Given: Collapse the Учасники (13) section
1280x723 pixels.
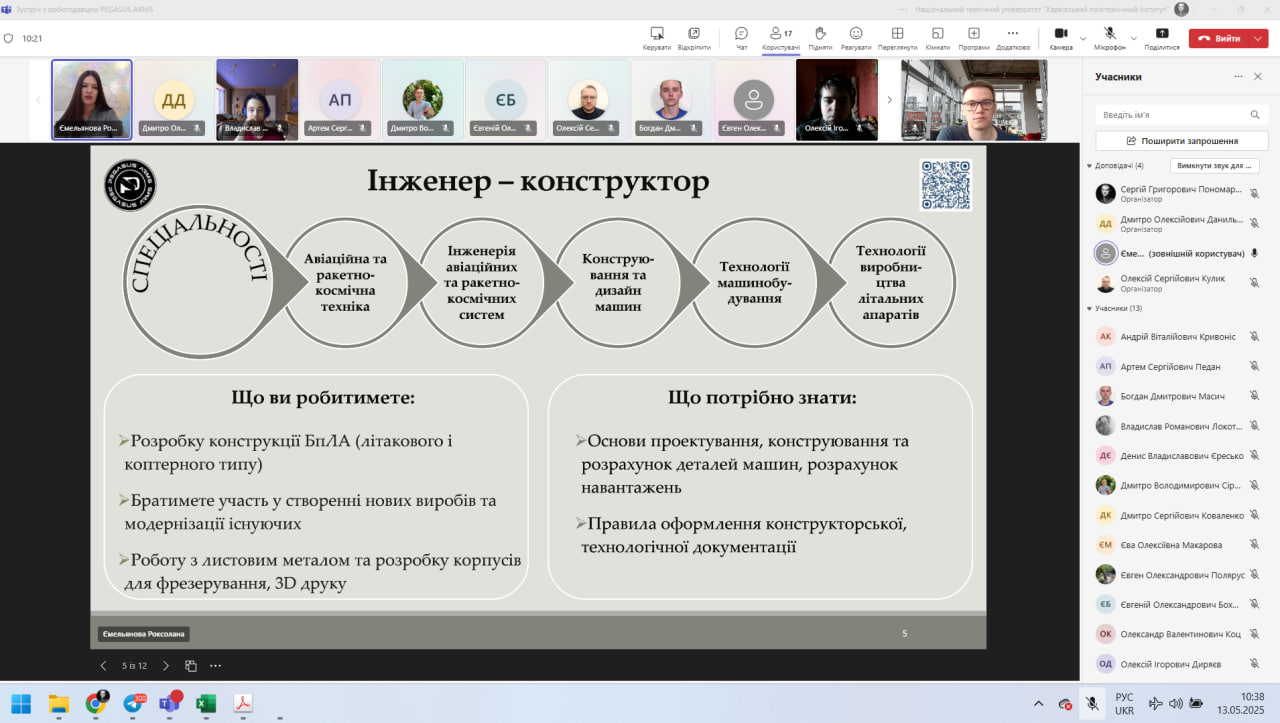Looking at the screenshot, I should (1089, 308).
